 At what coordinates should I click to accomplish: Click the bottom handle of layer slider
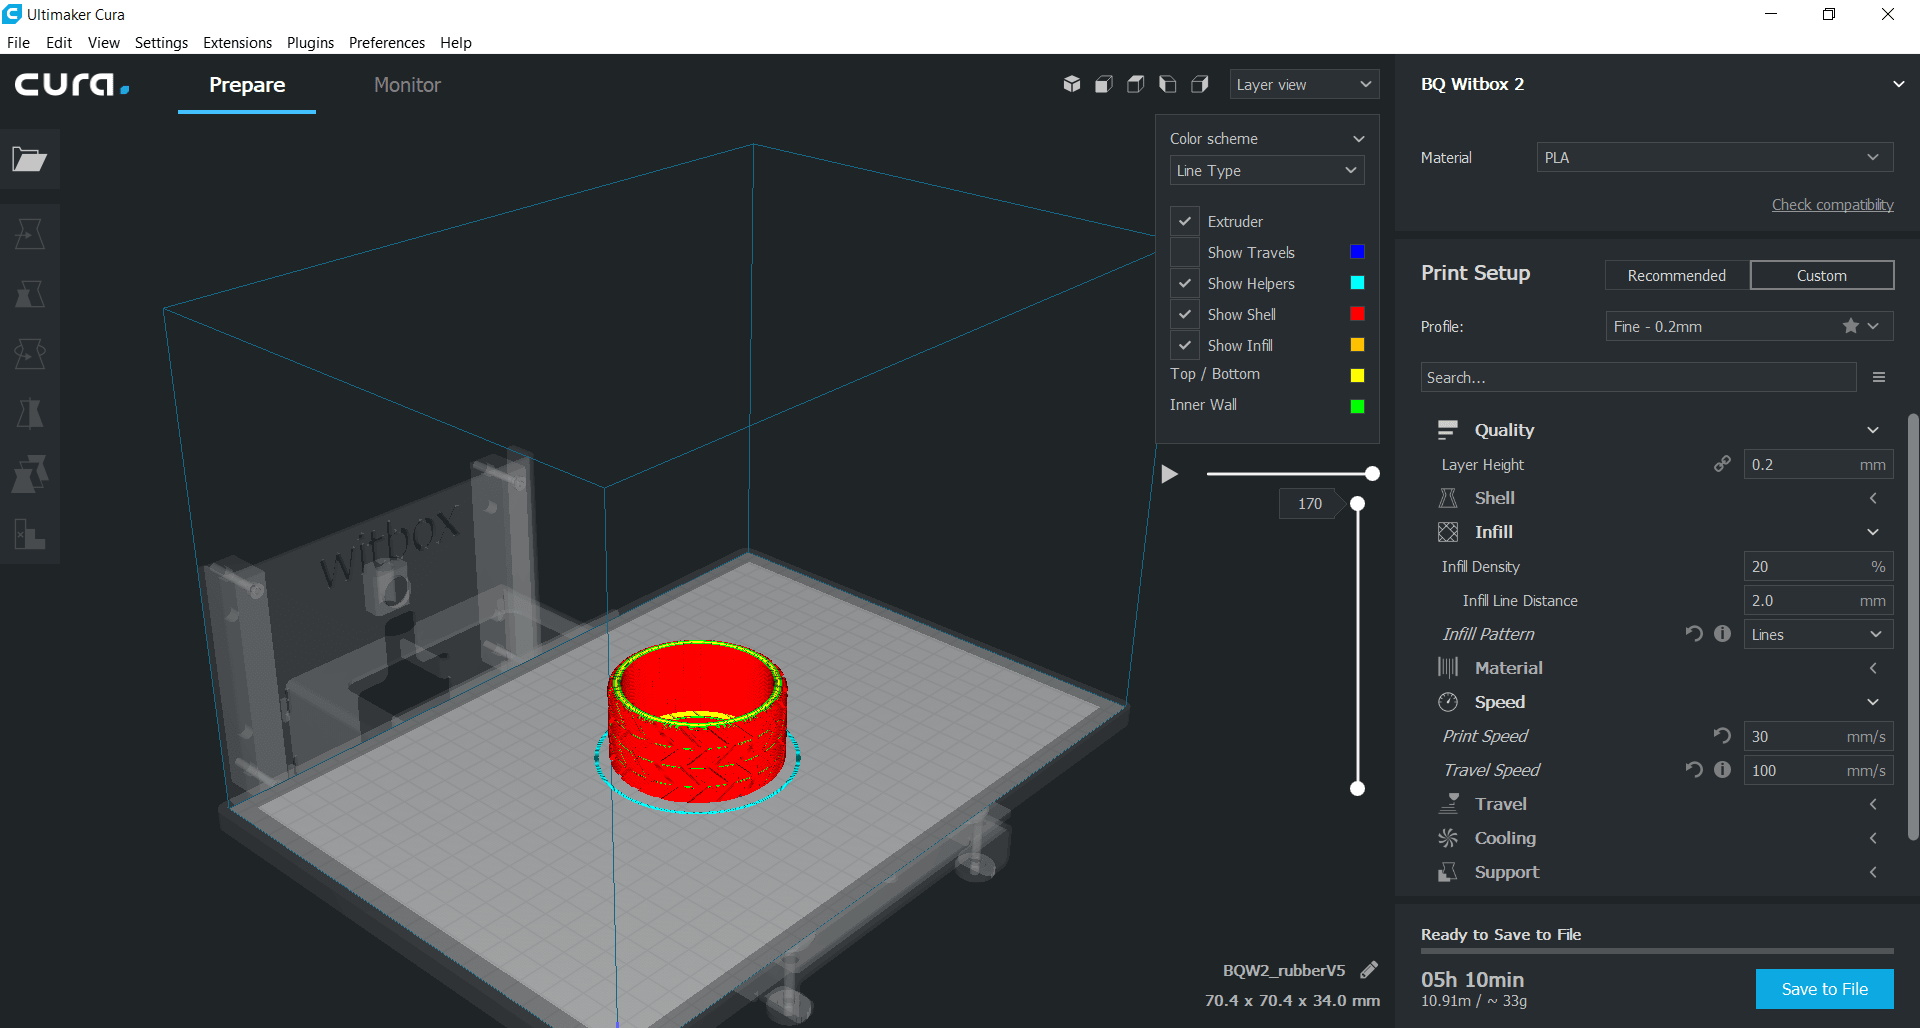(1357, 788)
